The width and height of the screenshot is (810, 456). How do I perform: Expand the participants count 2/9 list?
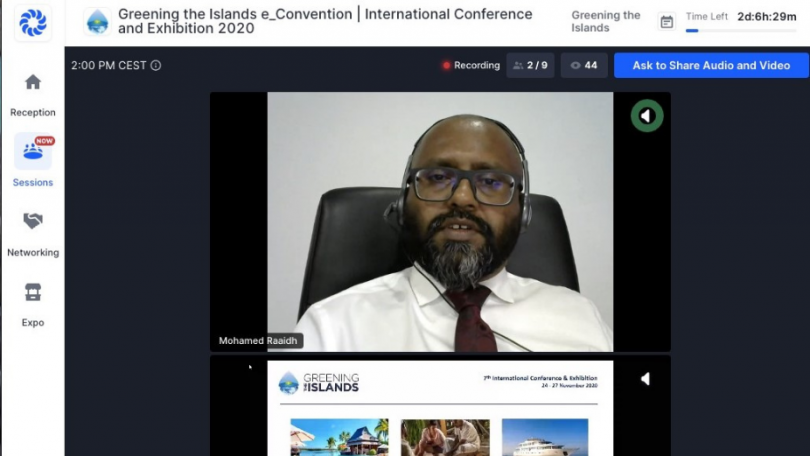530,66
